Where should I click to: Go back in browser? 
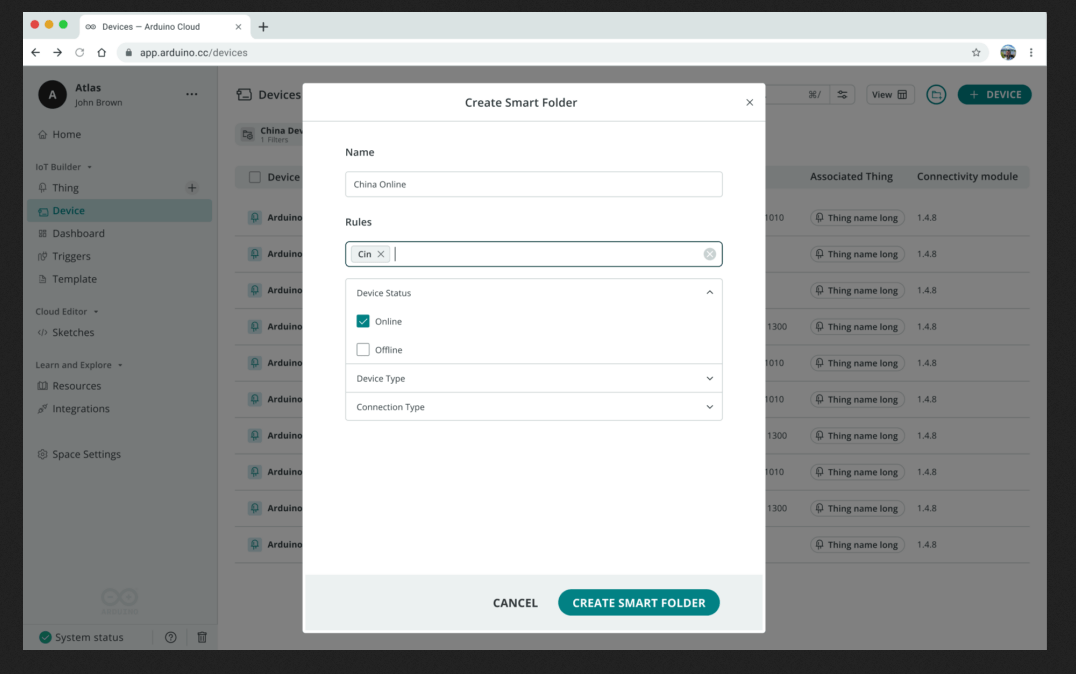click(x=36, y=52)
